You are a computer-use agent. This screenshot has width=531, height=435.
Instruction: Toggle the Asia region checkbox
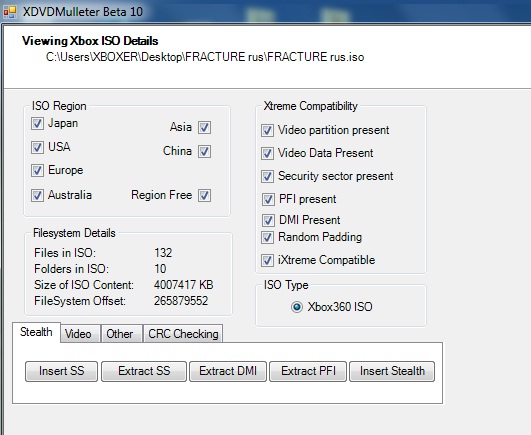coord(204,127)
